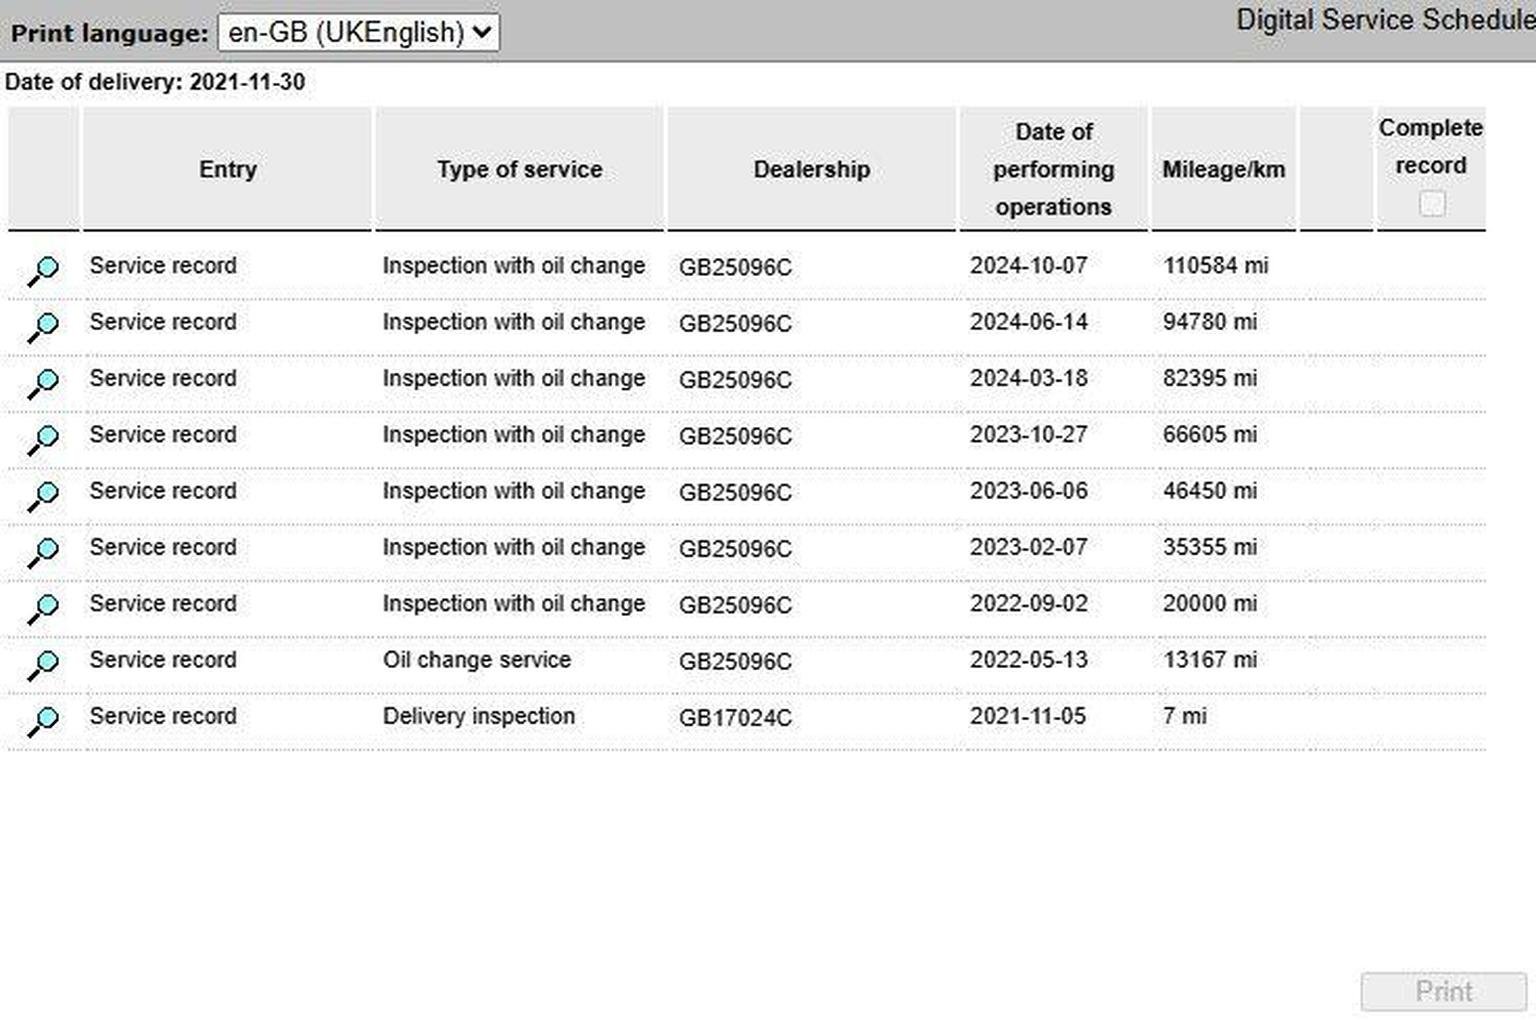The image size is (1536, 1020).
Task: Inspect the 2023-06-06 service record
Action: [43, 495]
